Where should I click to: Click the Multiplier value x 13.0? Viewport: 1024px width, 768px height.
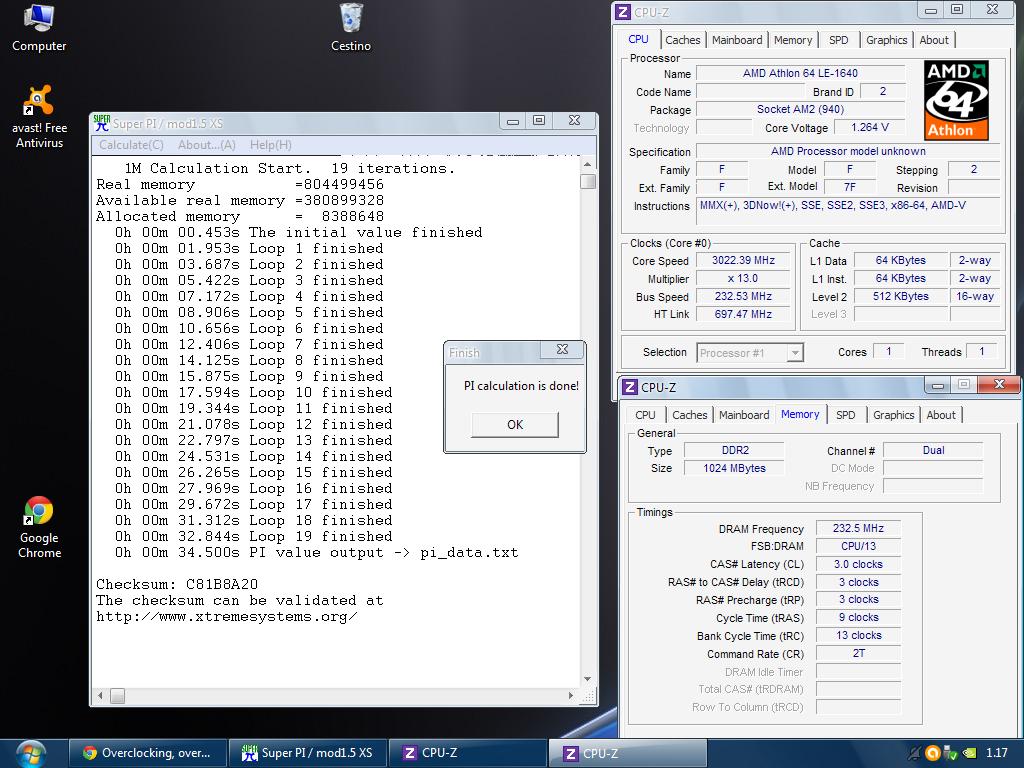coord(743,278)
